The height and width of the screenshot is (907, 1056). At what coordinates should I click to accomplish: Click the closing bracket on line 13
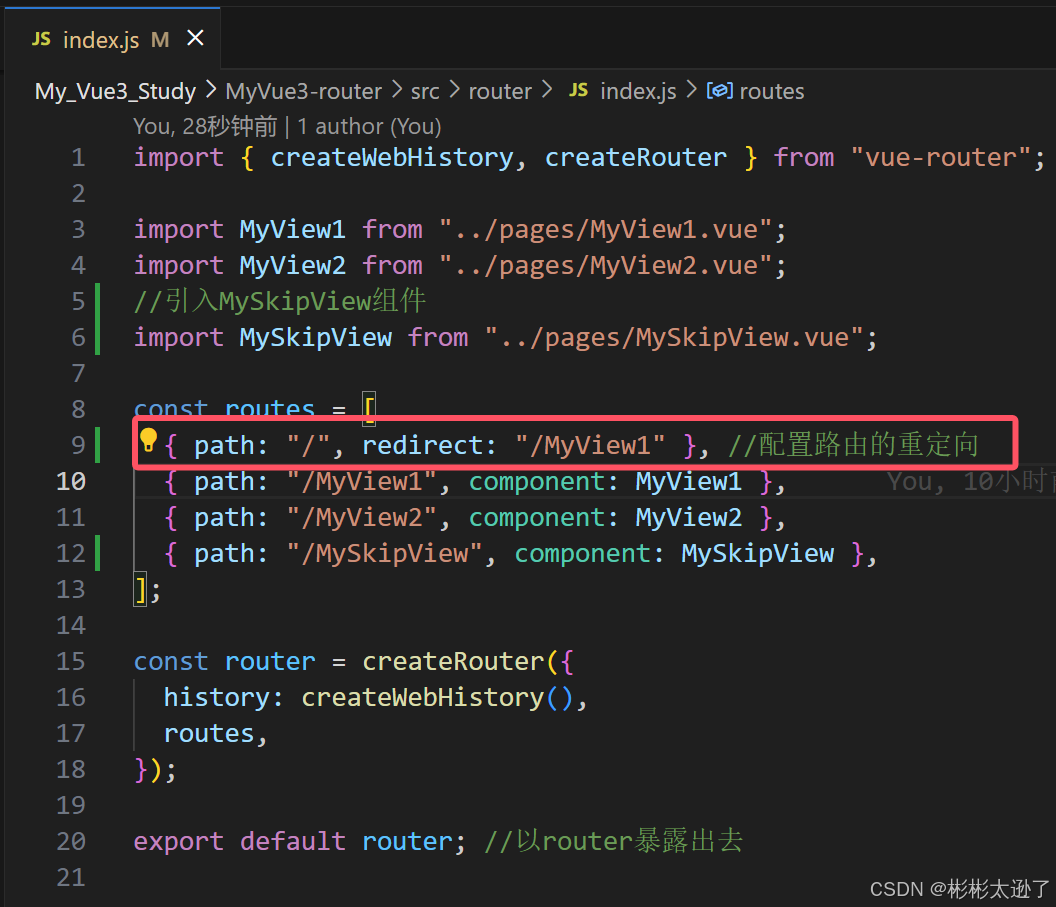(140, 590)
